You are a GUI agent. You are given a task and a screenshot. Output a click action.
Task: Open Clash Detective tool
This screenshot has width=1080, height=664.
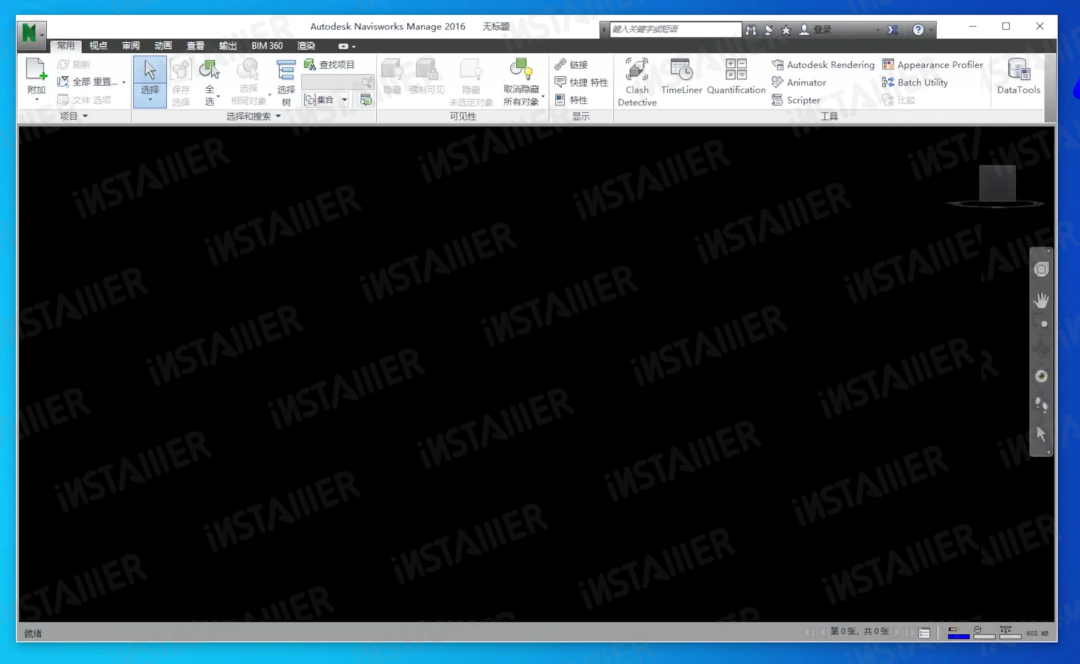click(637, 82)
